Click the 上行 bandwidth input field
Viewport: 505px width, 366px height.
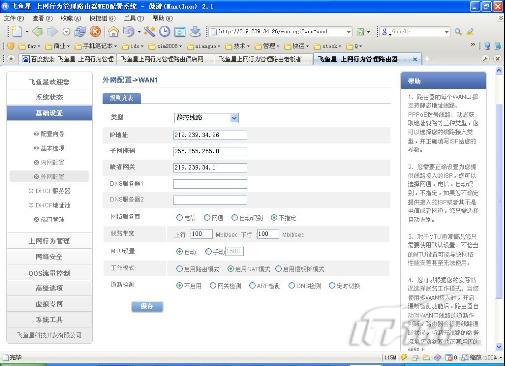pyautogui.click(x=201, y=234)
